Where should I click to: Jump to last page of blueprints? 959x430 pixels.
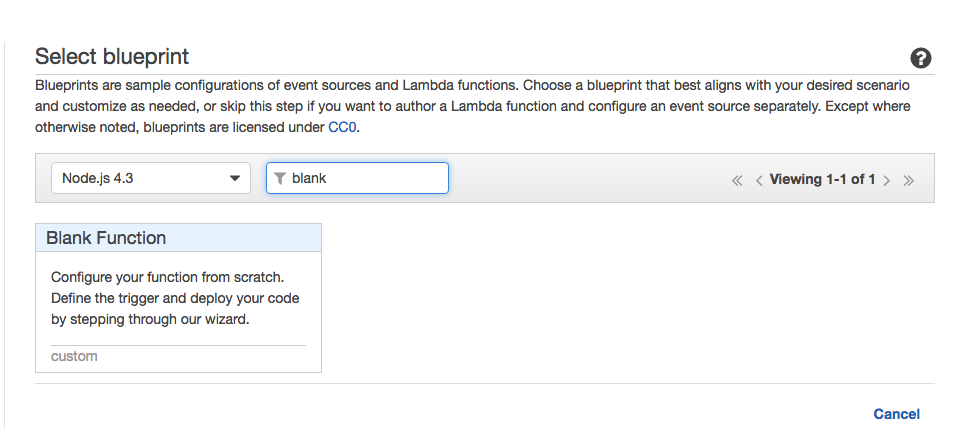[x=908, y=181]
